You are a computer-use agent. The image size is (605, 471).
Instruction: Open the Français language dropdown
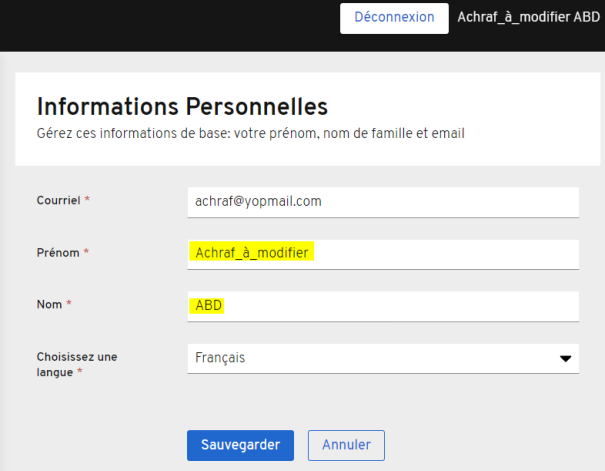382,357
